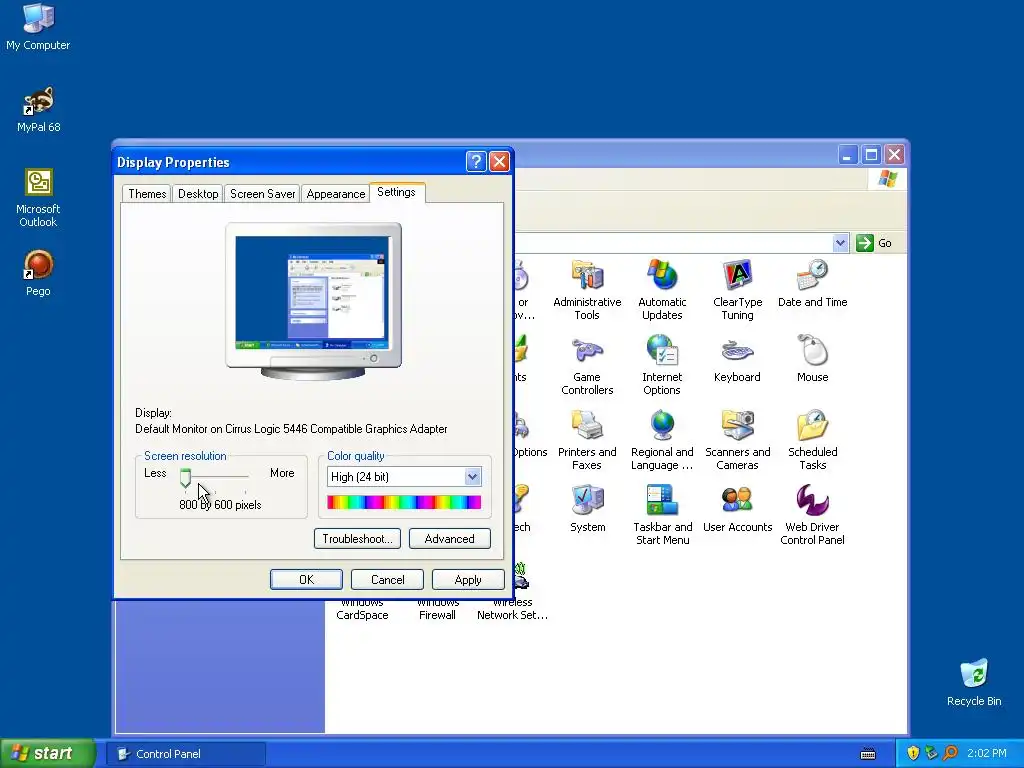Select My Computer desktop icon
This screenshot has width=1024, height=768.
click(x=38, y=26)
